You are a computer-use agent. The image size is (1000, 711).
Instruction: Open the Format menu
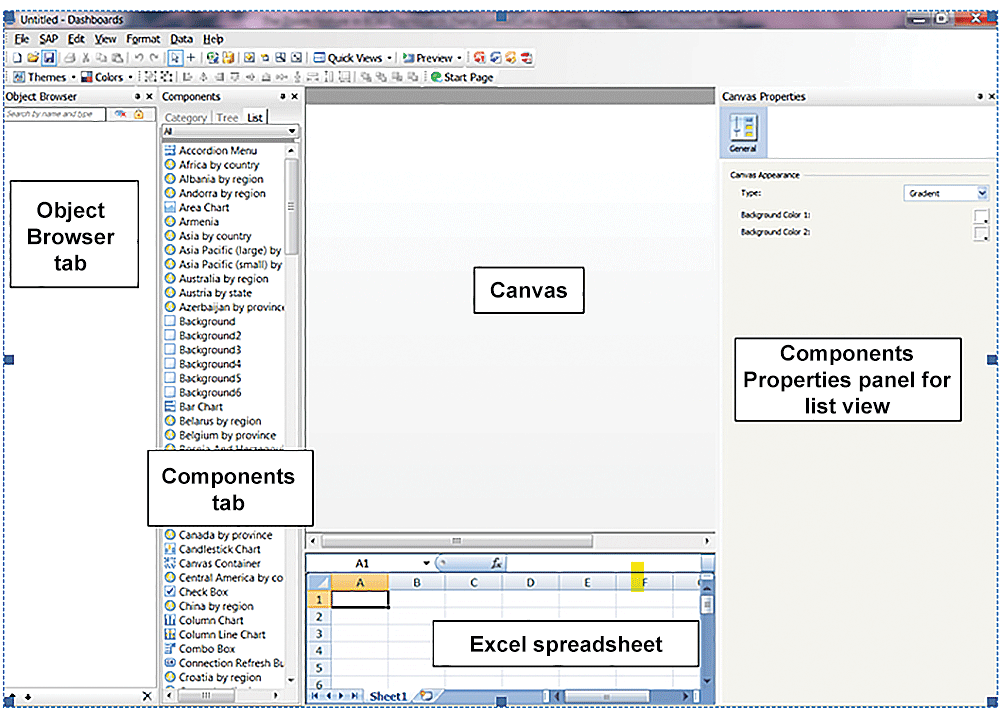143,39
